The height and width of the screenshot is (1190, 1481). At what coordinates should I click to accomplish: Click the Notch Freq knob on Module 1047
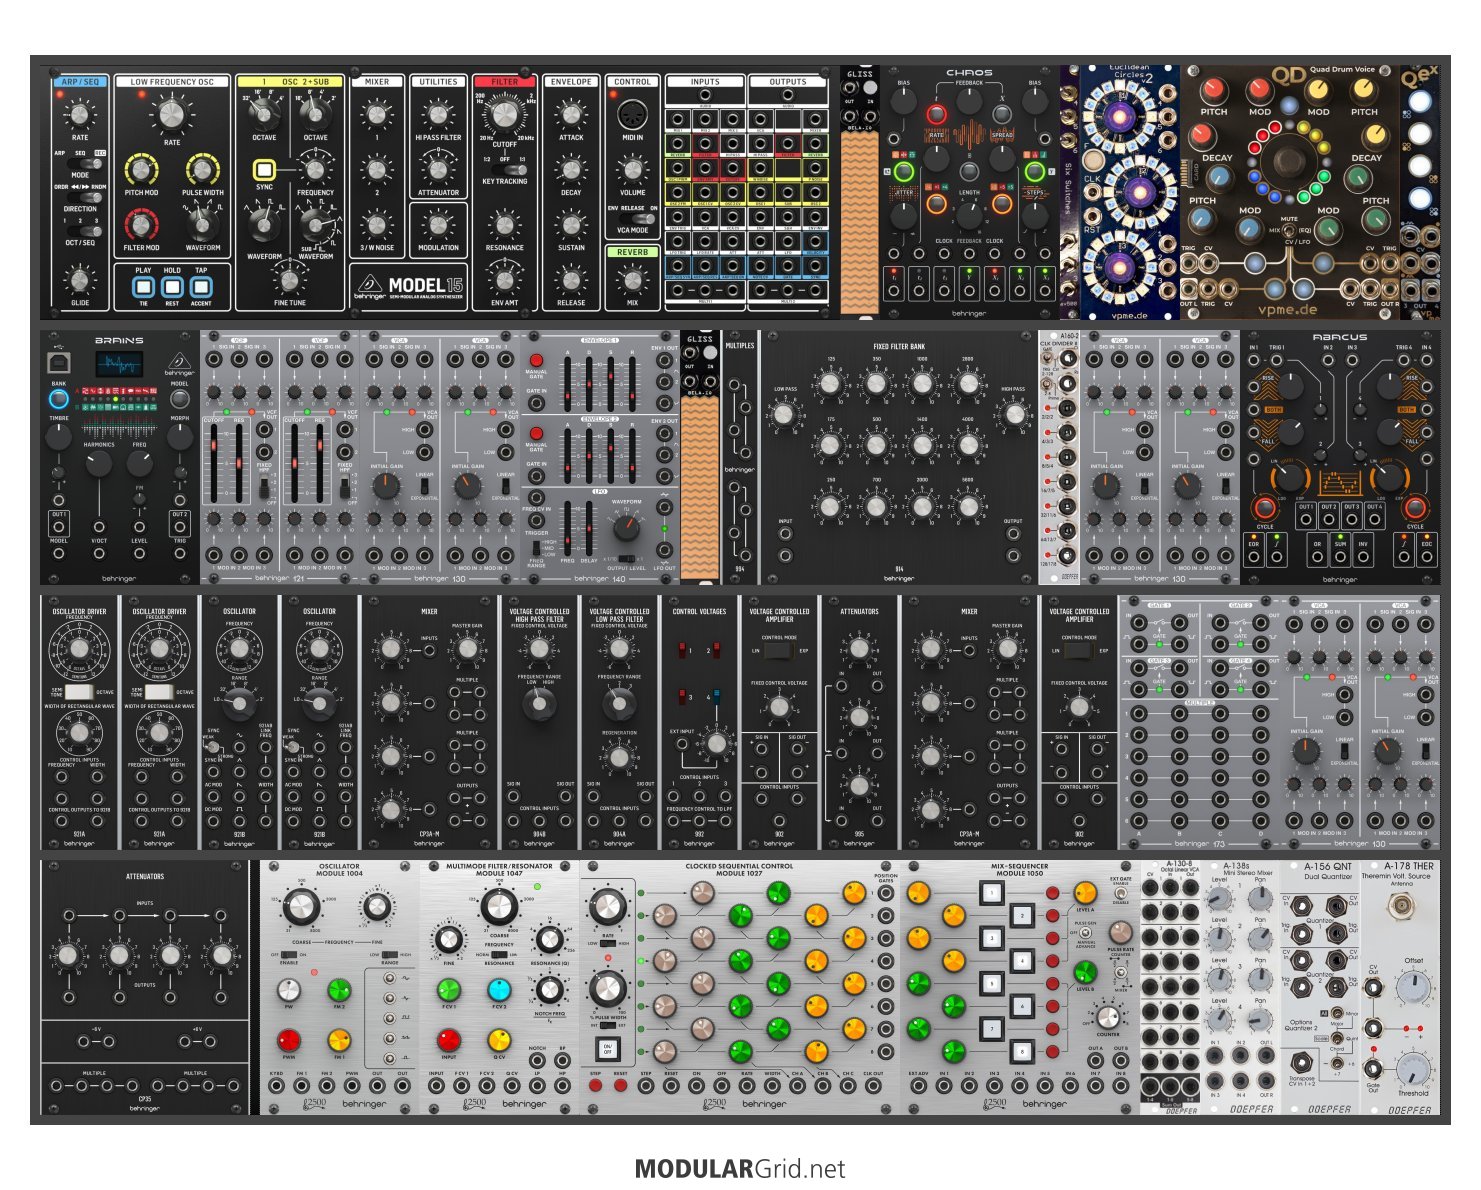coord(549,990)
